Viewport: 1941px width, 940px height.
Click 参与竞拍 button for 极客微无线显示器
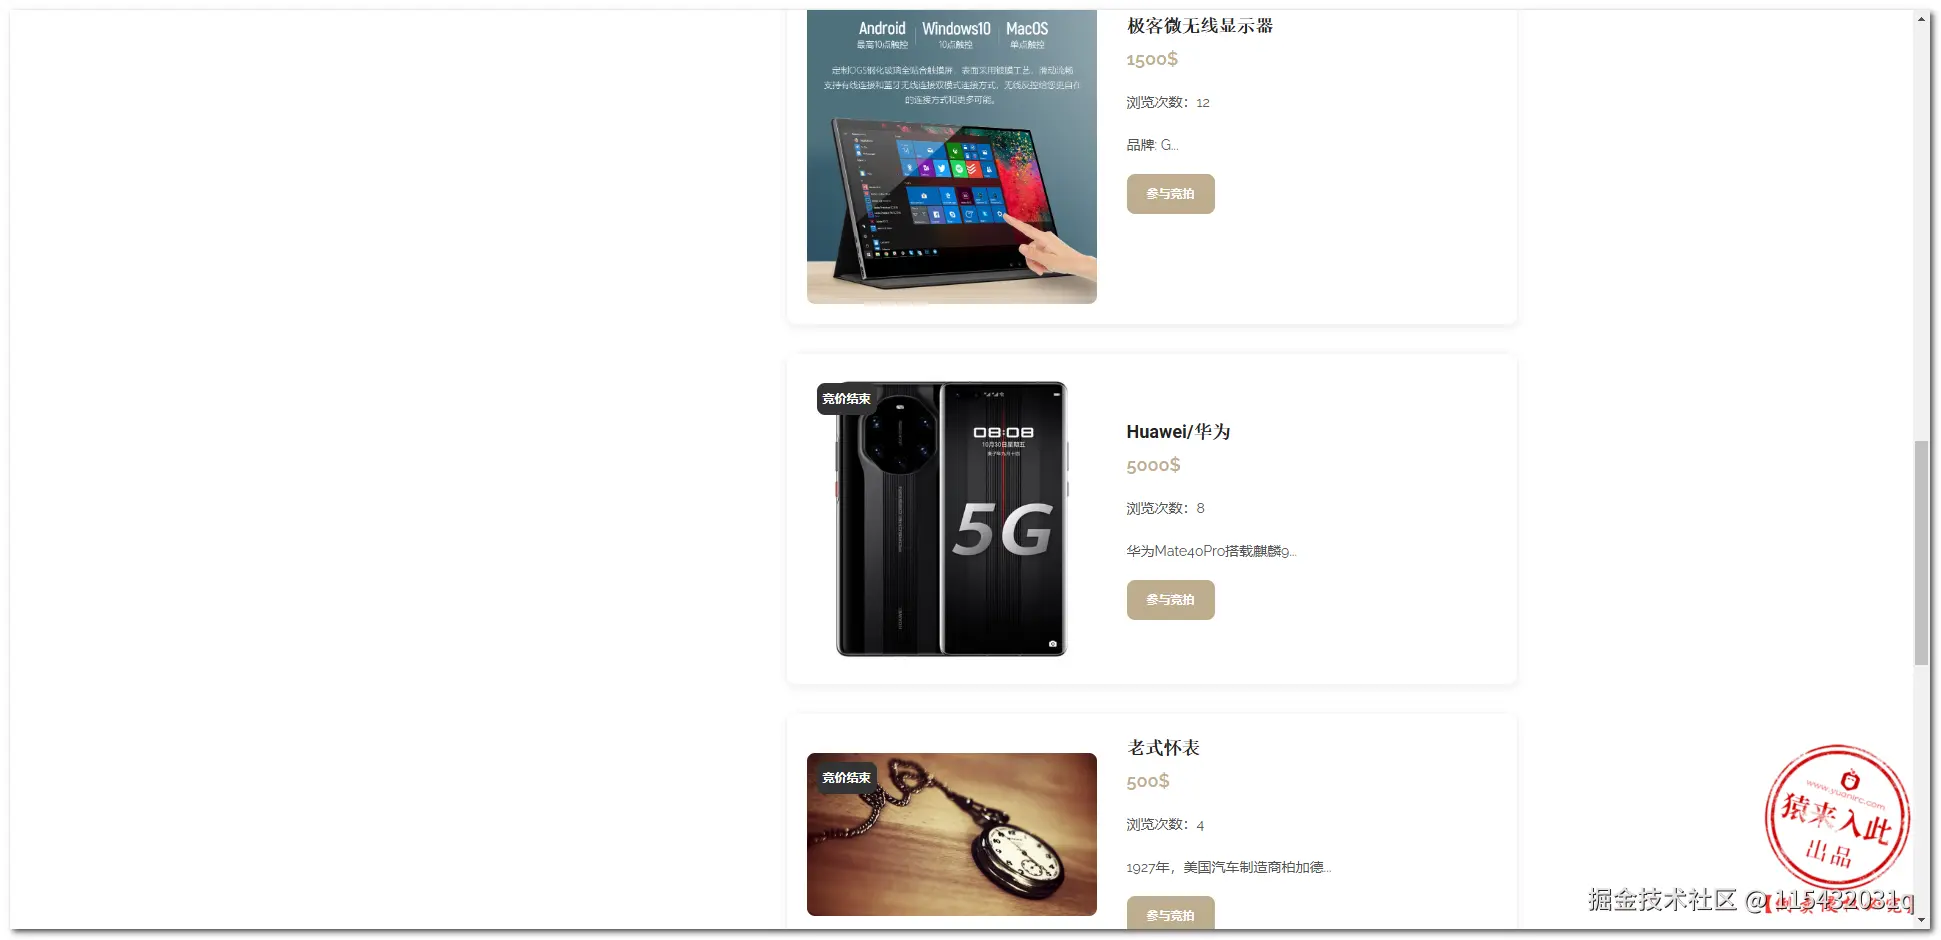[x=1170, y=194]
